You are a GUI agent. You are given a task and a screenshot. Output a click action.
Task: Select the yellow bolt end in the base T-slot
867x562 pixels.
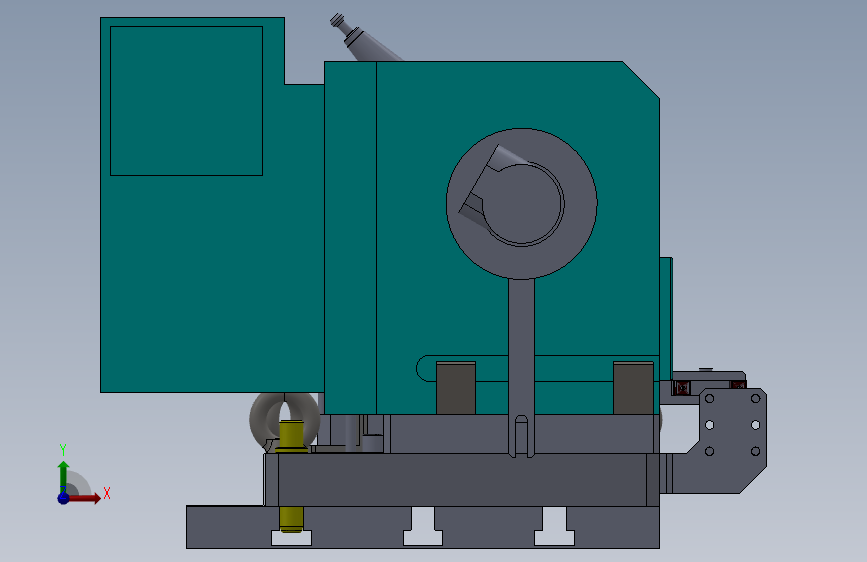coord(291,519)
